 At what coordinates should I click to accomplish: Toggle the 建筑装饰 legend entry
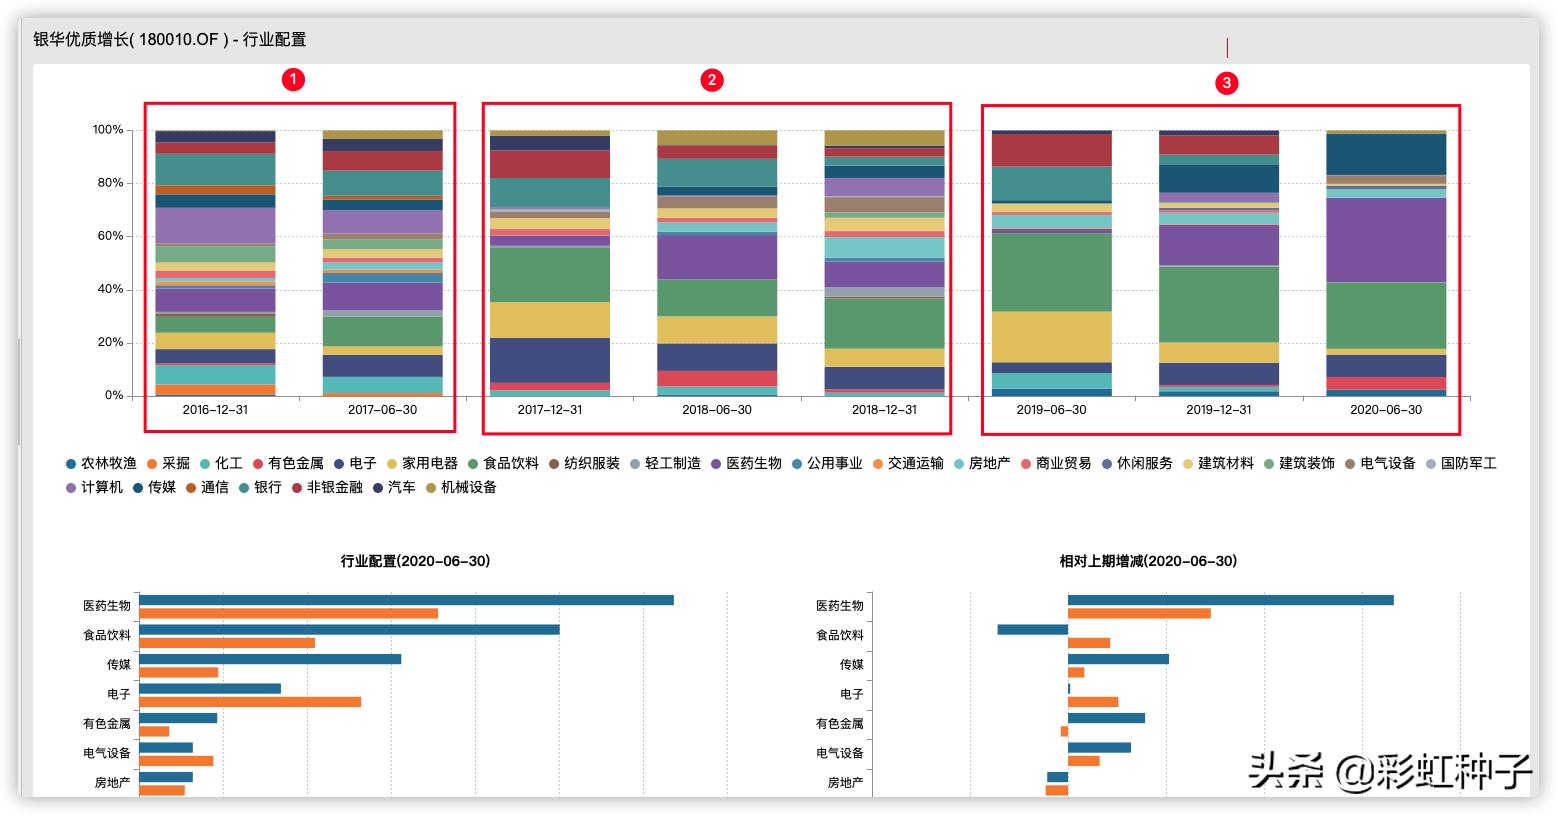(1299, 464)
